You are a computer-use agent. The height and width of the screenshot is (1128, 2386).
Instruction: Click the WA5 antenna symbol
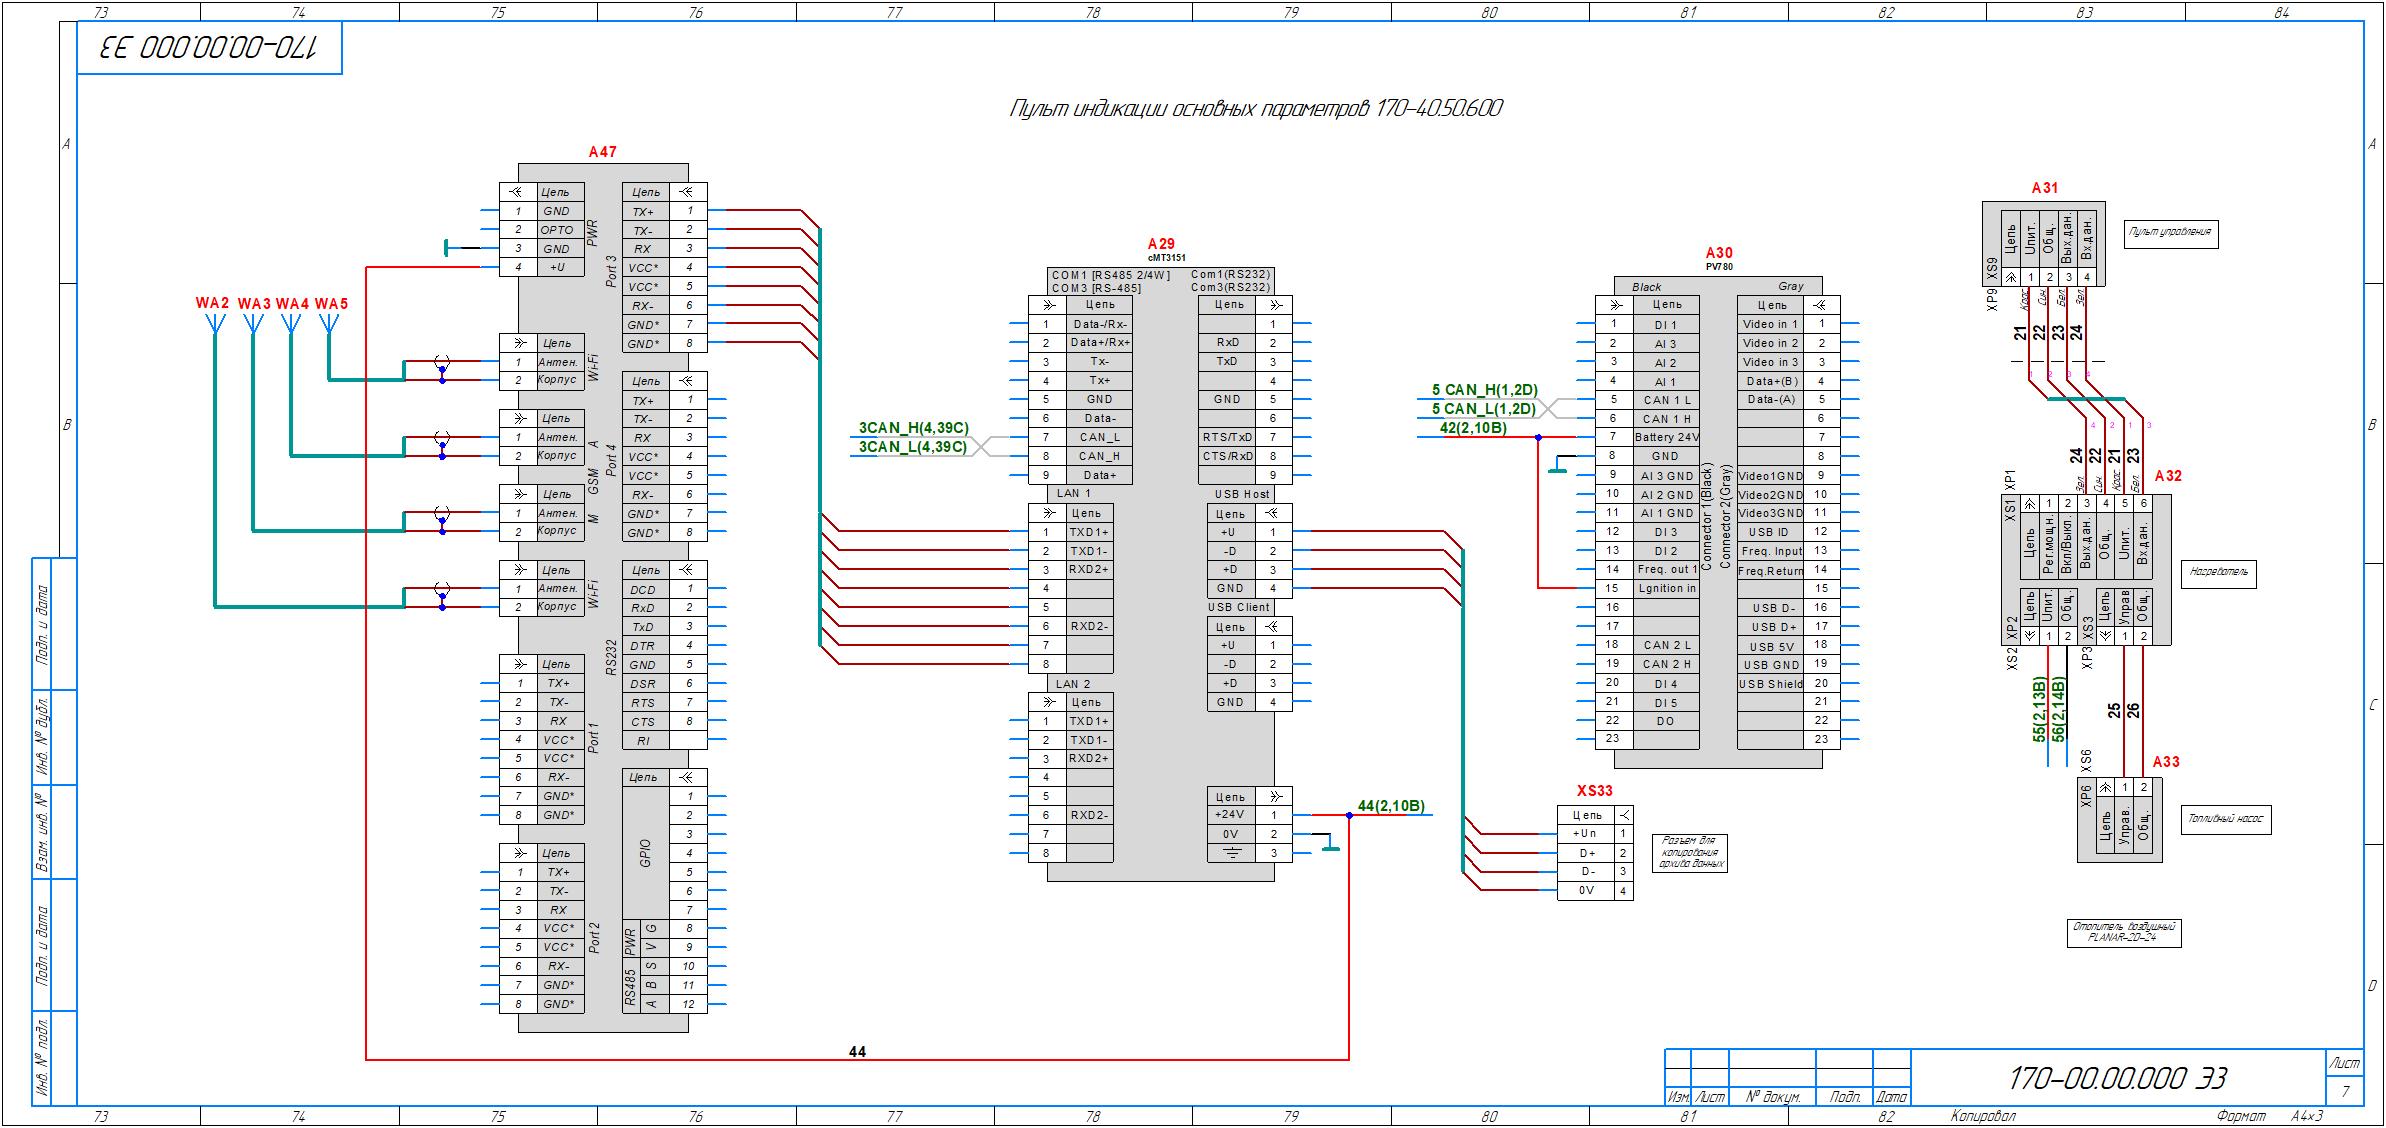tap(328, 323)
